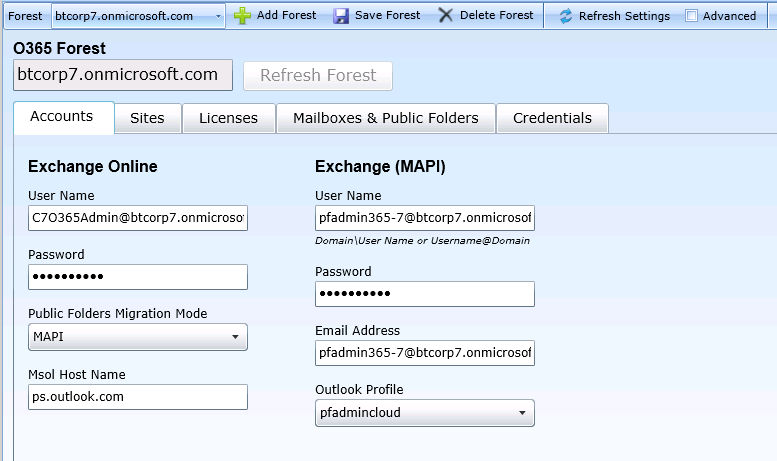Click the X Delete Forest icon
This screenshot has width=777, height=461.
445,15
